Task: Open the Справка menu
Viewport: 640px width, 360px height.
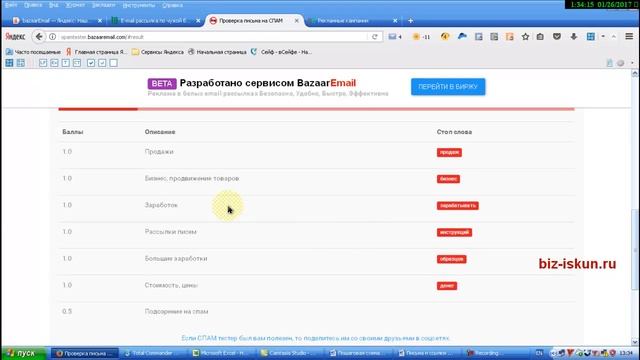Action: tap(172, 5)
